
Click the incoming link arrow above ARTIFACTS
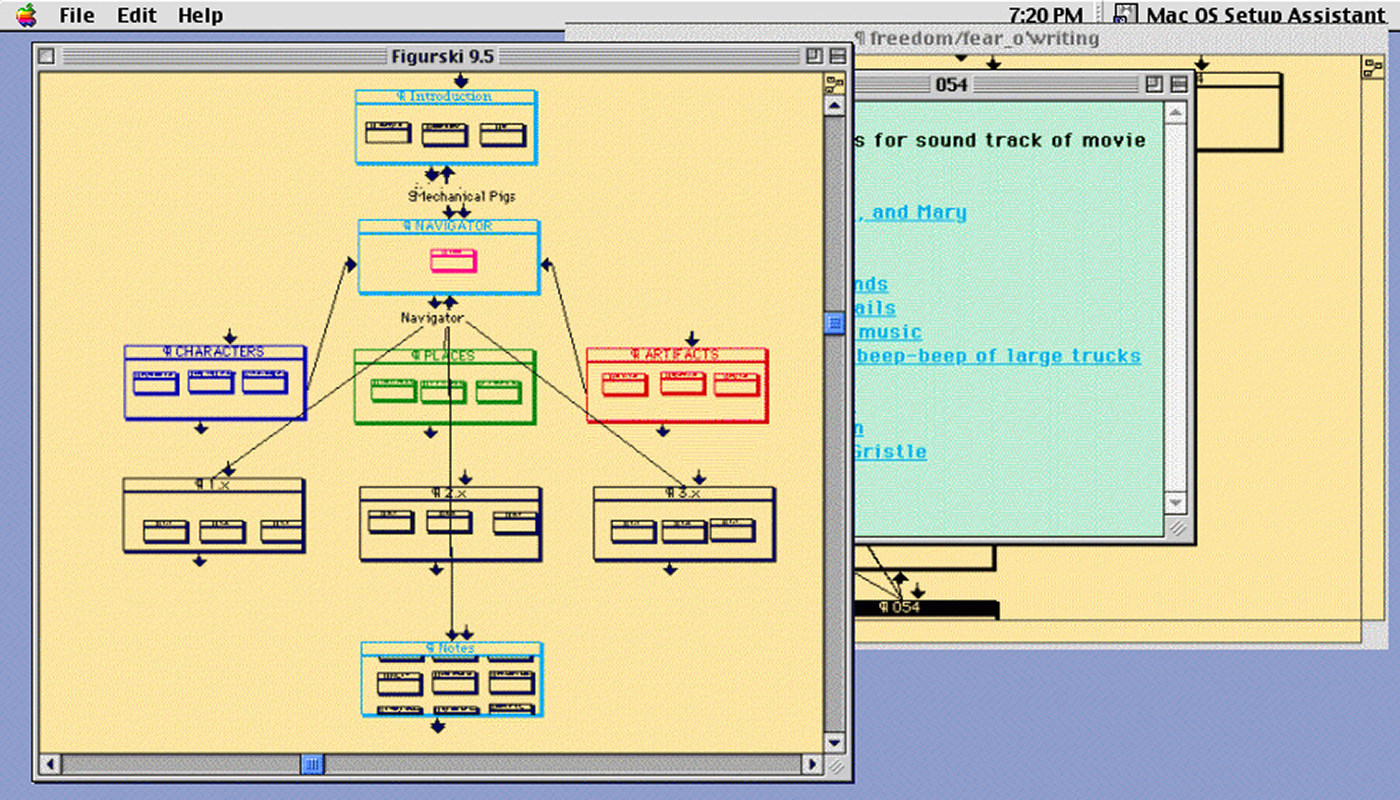point(690,339)
